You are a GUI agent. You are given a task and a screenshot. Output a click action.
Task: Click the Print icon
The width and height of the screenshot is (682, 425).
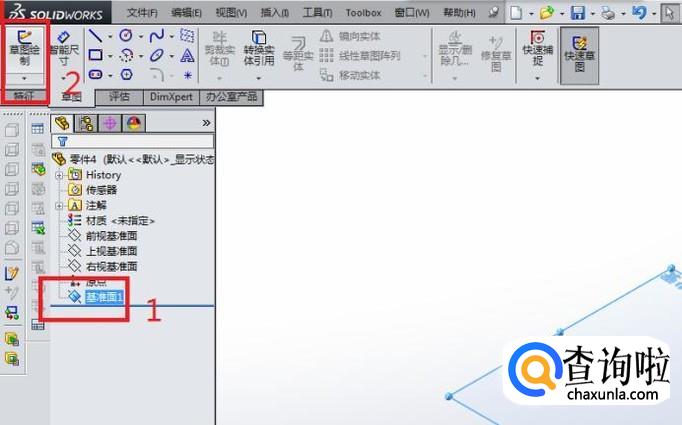[x=608, y=13]
